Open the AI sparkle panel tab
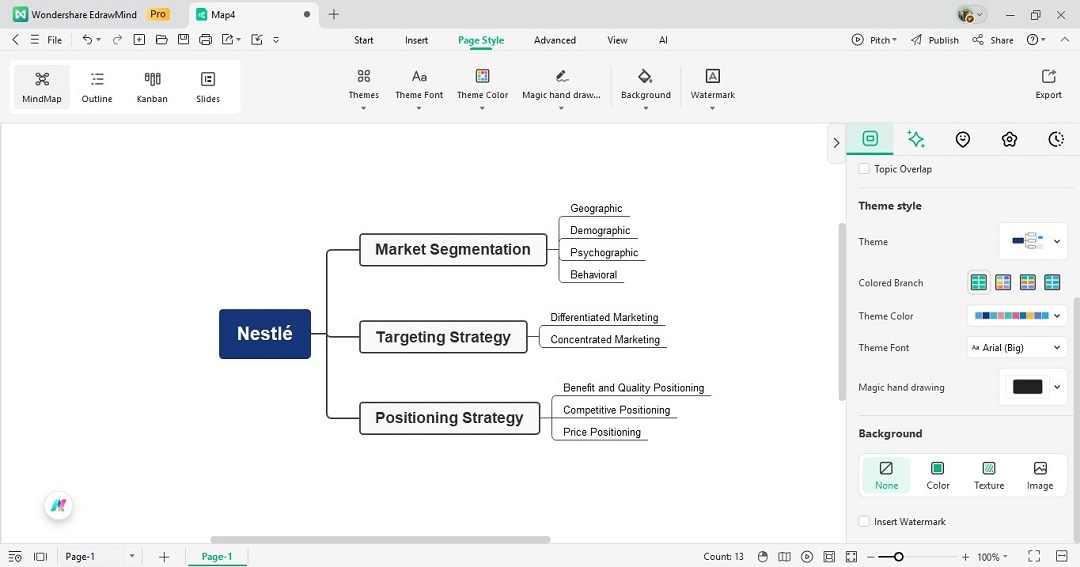 (x=915, y=139)
